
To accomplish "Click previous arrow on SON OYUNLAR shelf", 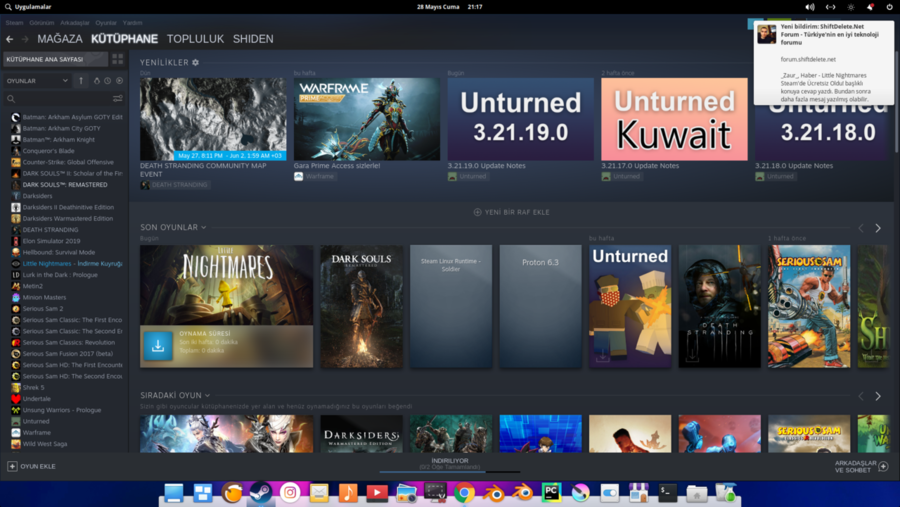I will coord(860,228).
